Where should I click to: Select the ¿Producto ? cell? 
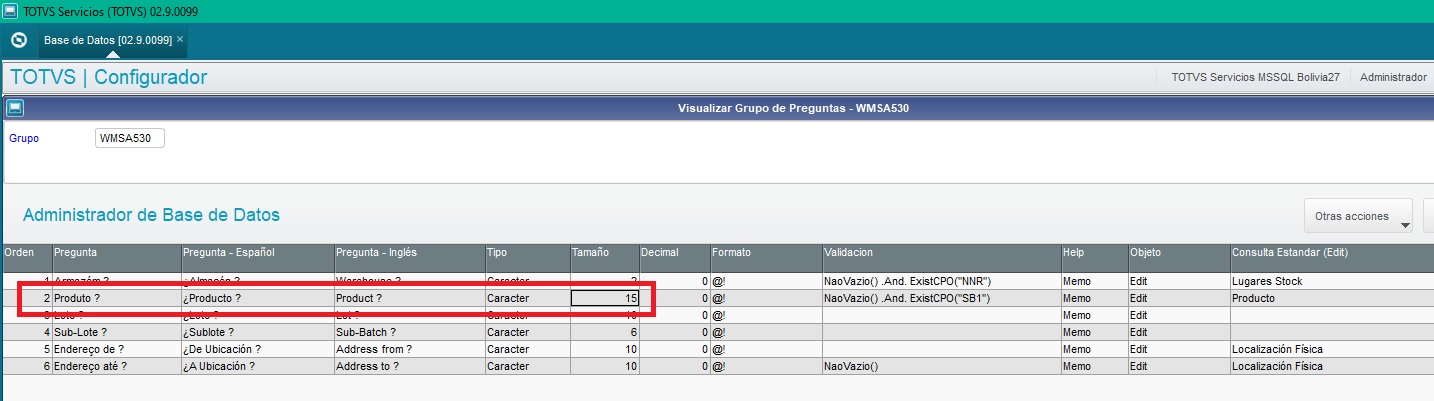coord(257,298)
